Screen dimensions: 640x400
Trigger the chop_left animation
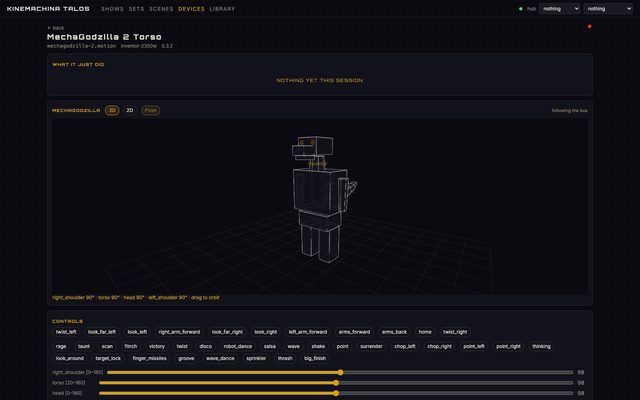click(x=404, y=346)
